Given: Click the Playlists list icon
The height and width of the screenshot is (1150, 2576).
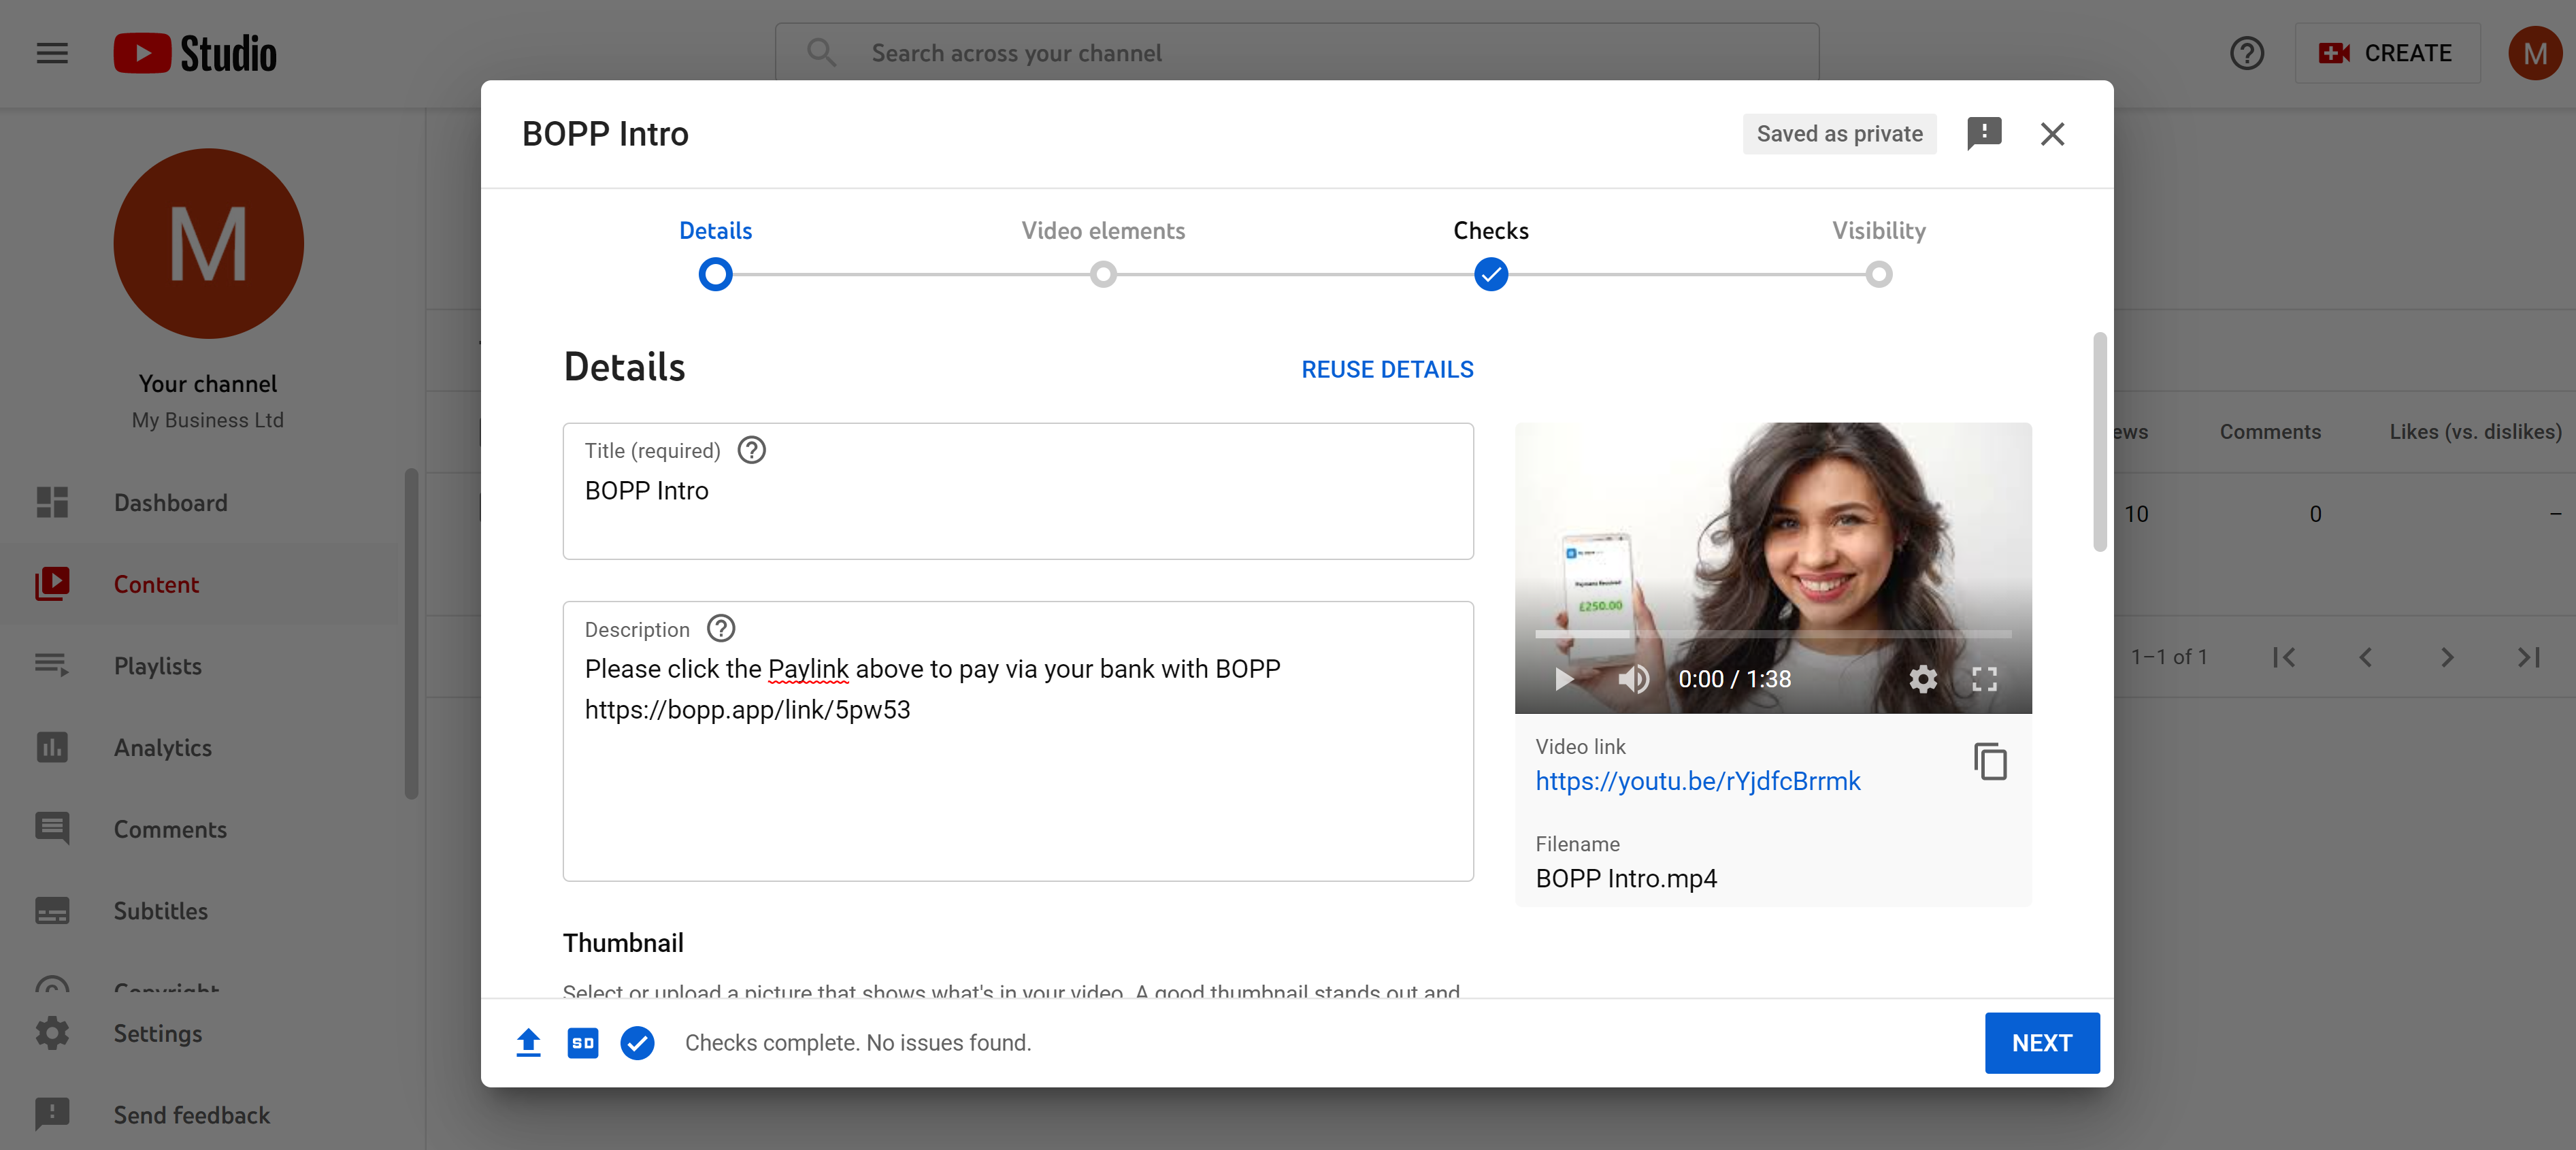Looking at the screenshot, I should coord(52,665).
